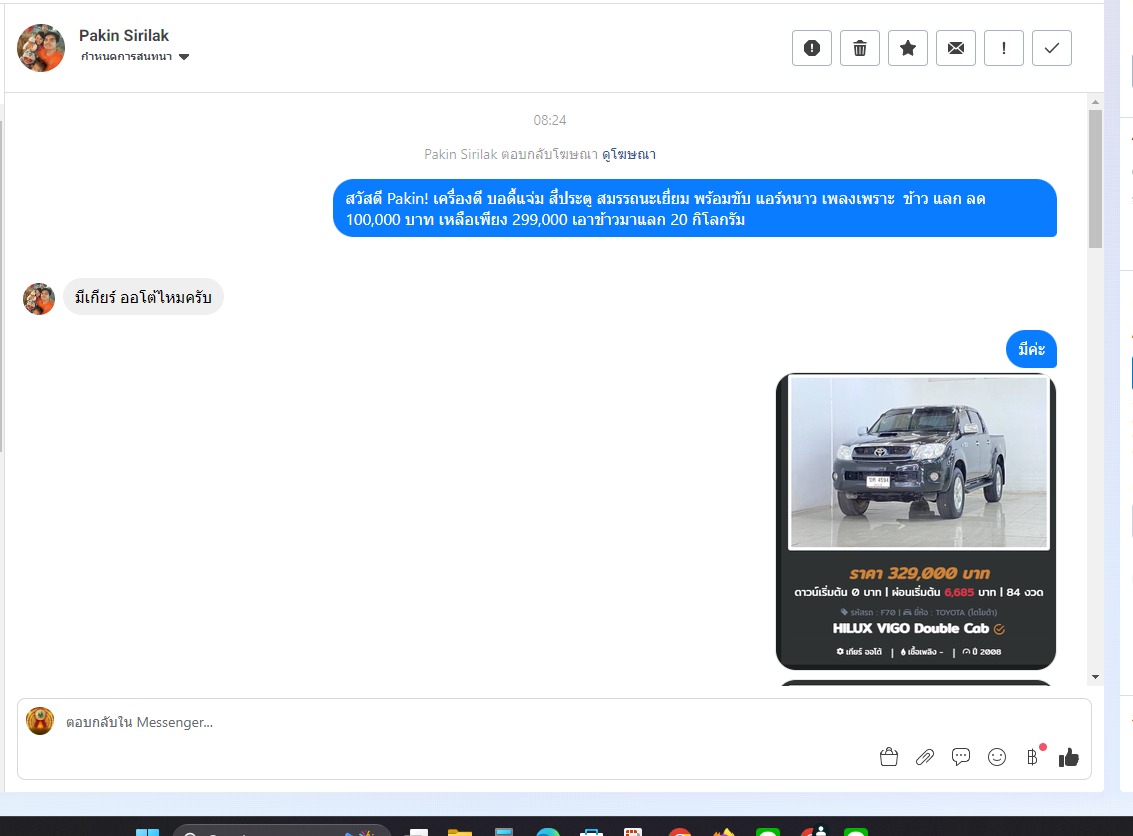Delete conversation using the trash icon
Viewport: 1133px width, 836px height.
(x=860, y=48)
